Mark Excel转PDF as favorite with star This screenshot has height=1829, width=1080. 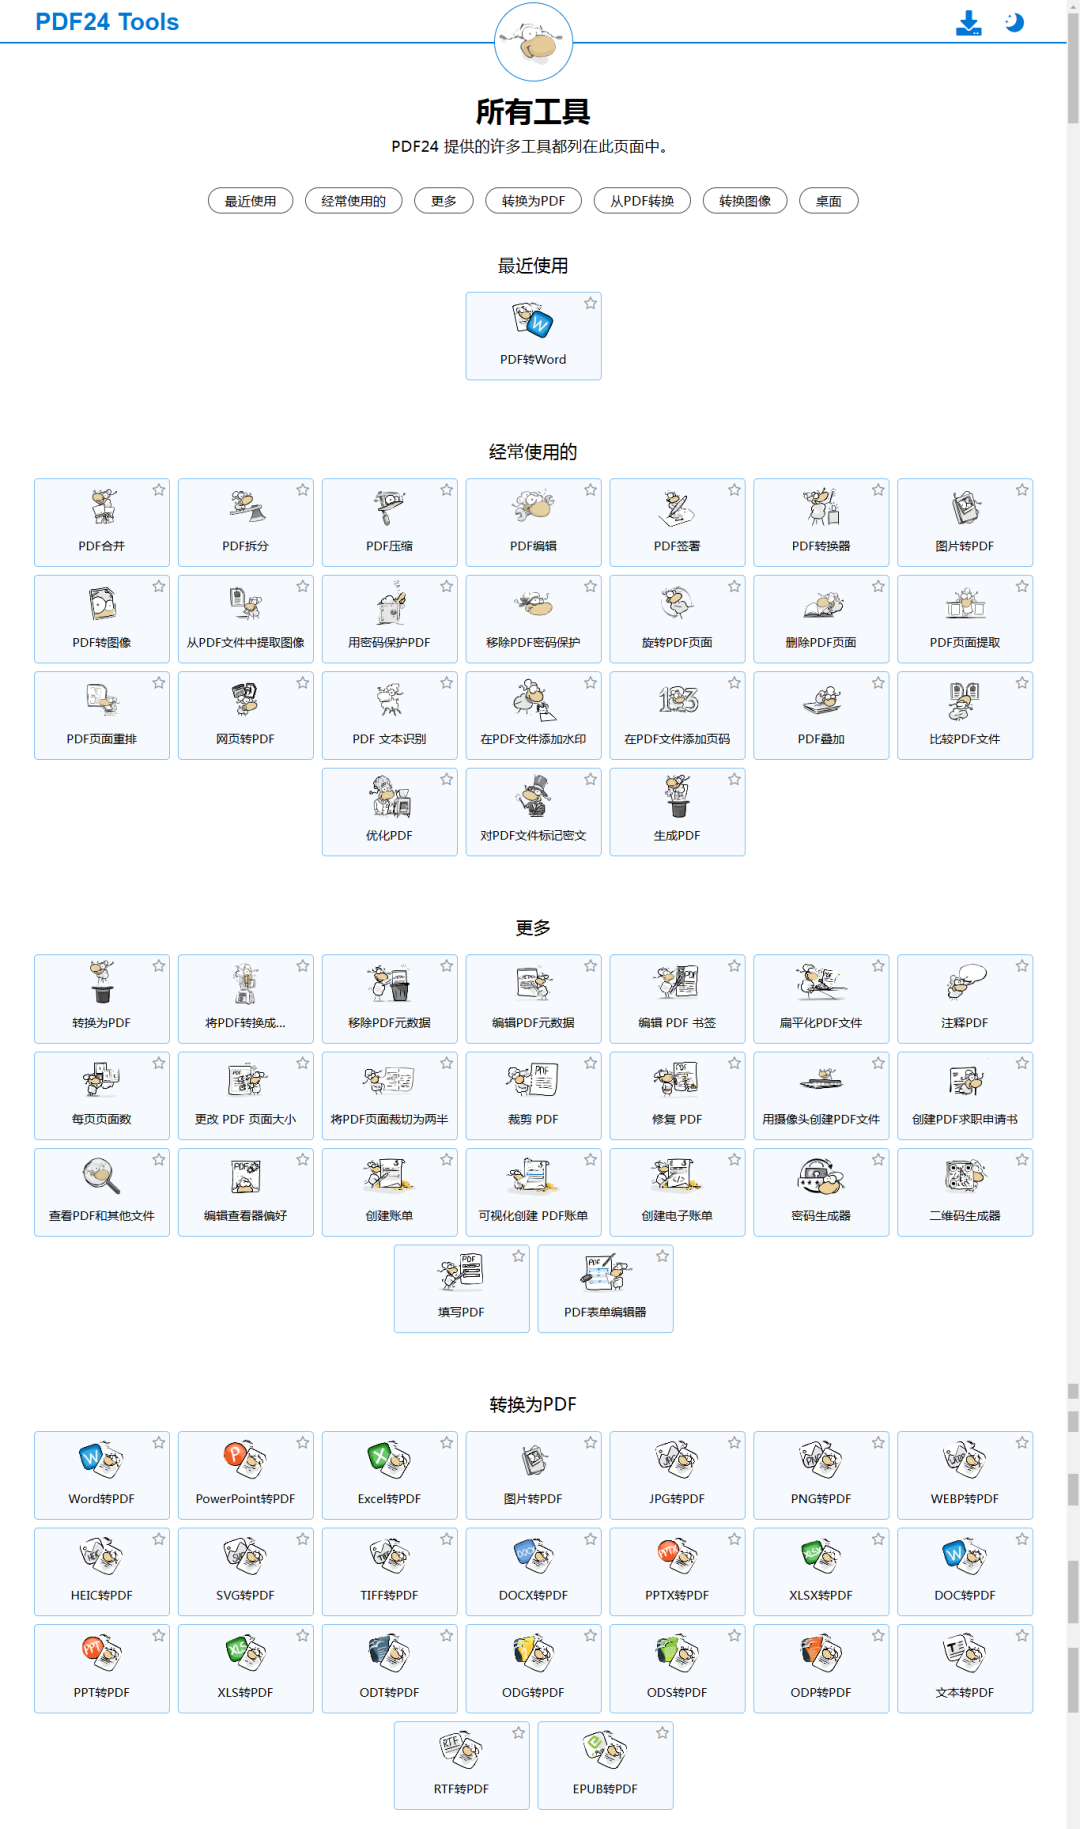447,1443
